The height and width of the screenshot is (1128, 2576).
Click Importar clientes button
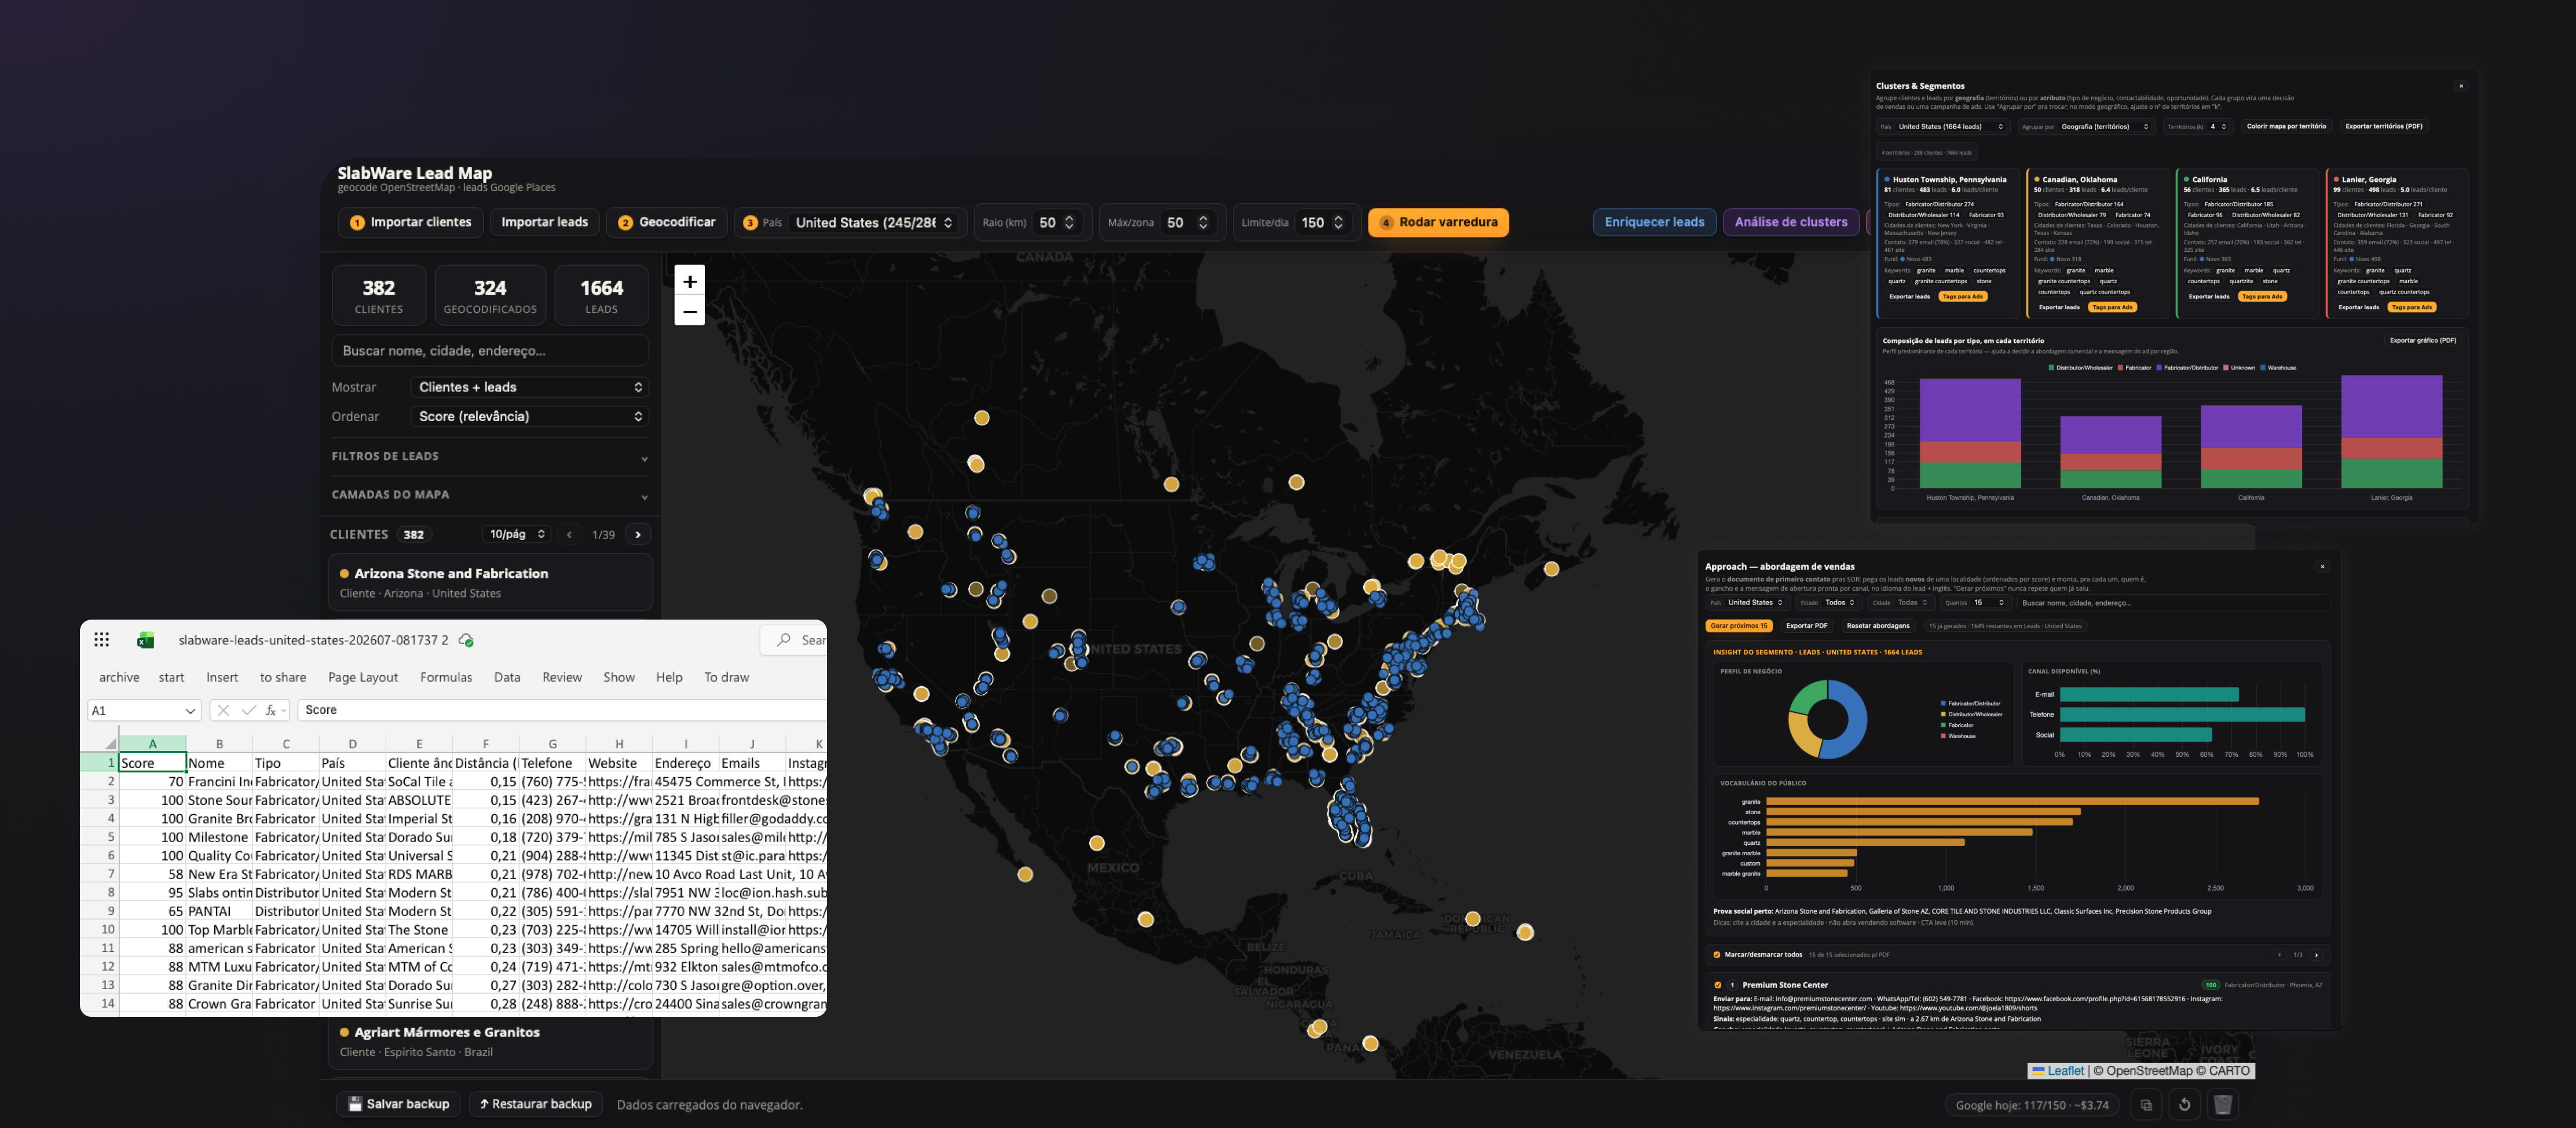[x=411, y=223]
